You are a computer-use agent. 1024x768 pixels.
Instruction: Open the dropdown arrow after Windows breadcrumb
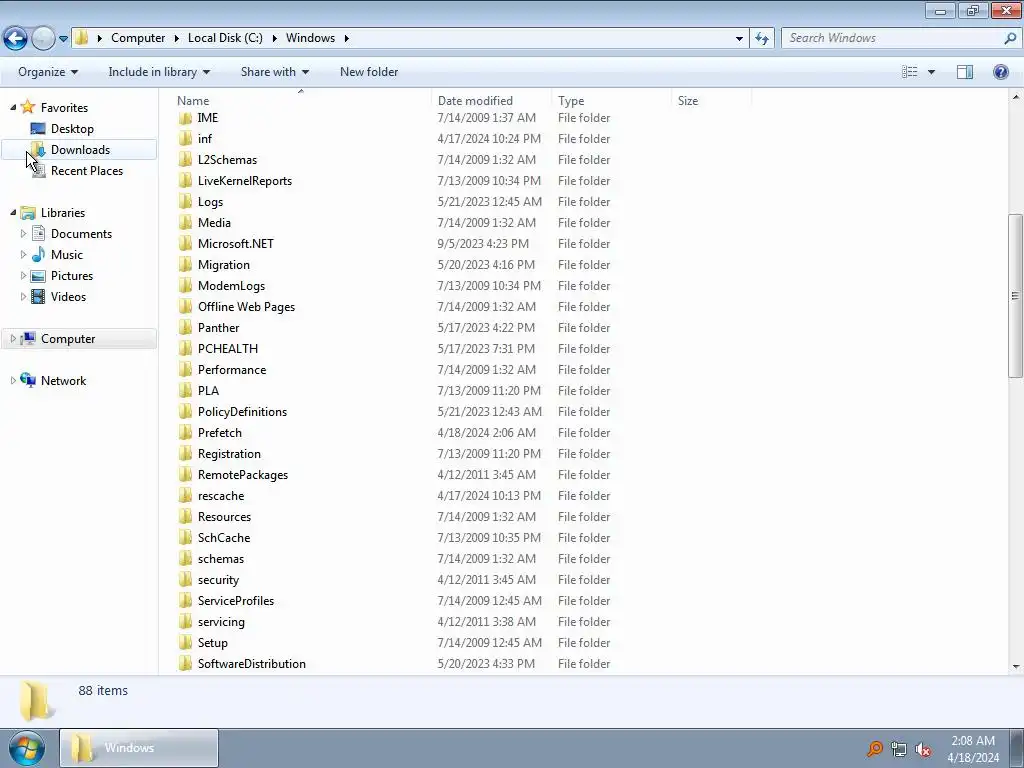(347, 38)
